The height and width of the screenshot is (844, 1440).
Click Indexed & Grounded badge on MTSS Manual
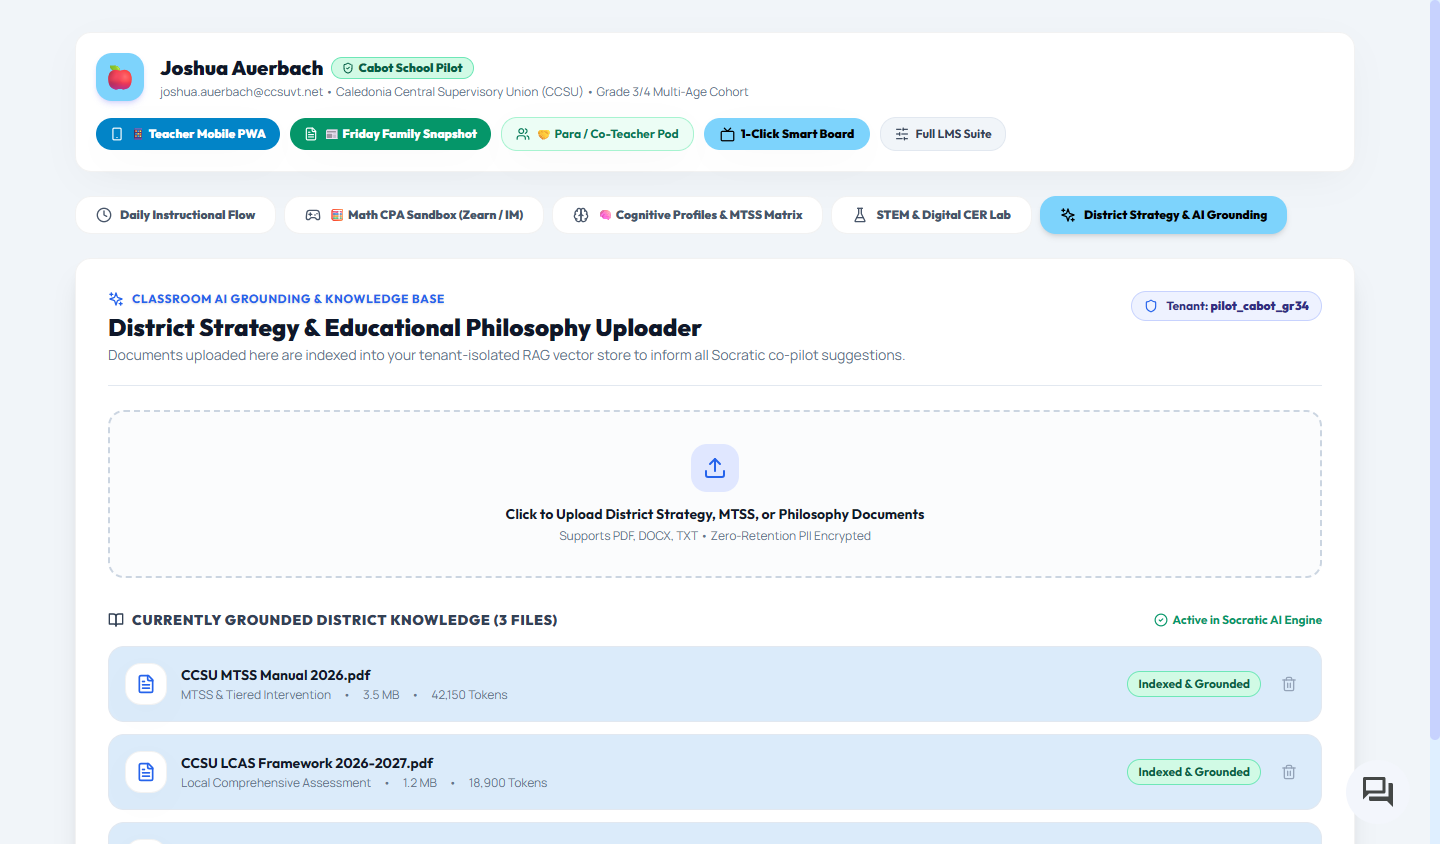tap(1194, 684)
